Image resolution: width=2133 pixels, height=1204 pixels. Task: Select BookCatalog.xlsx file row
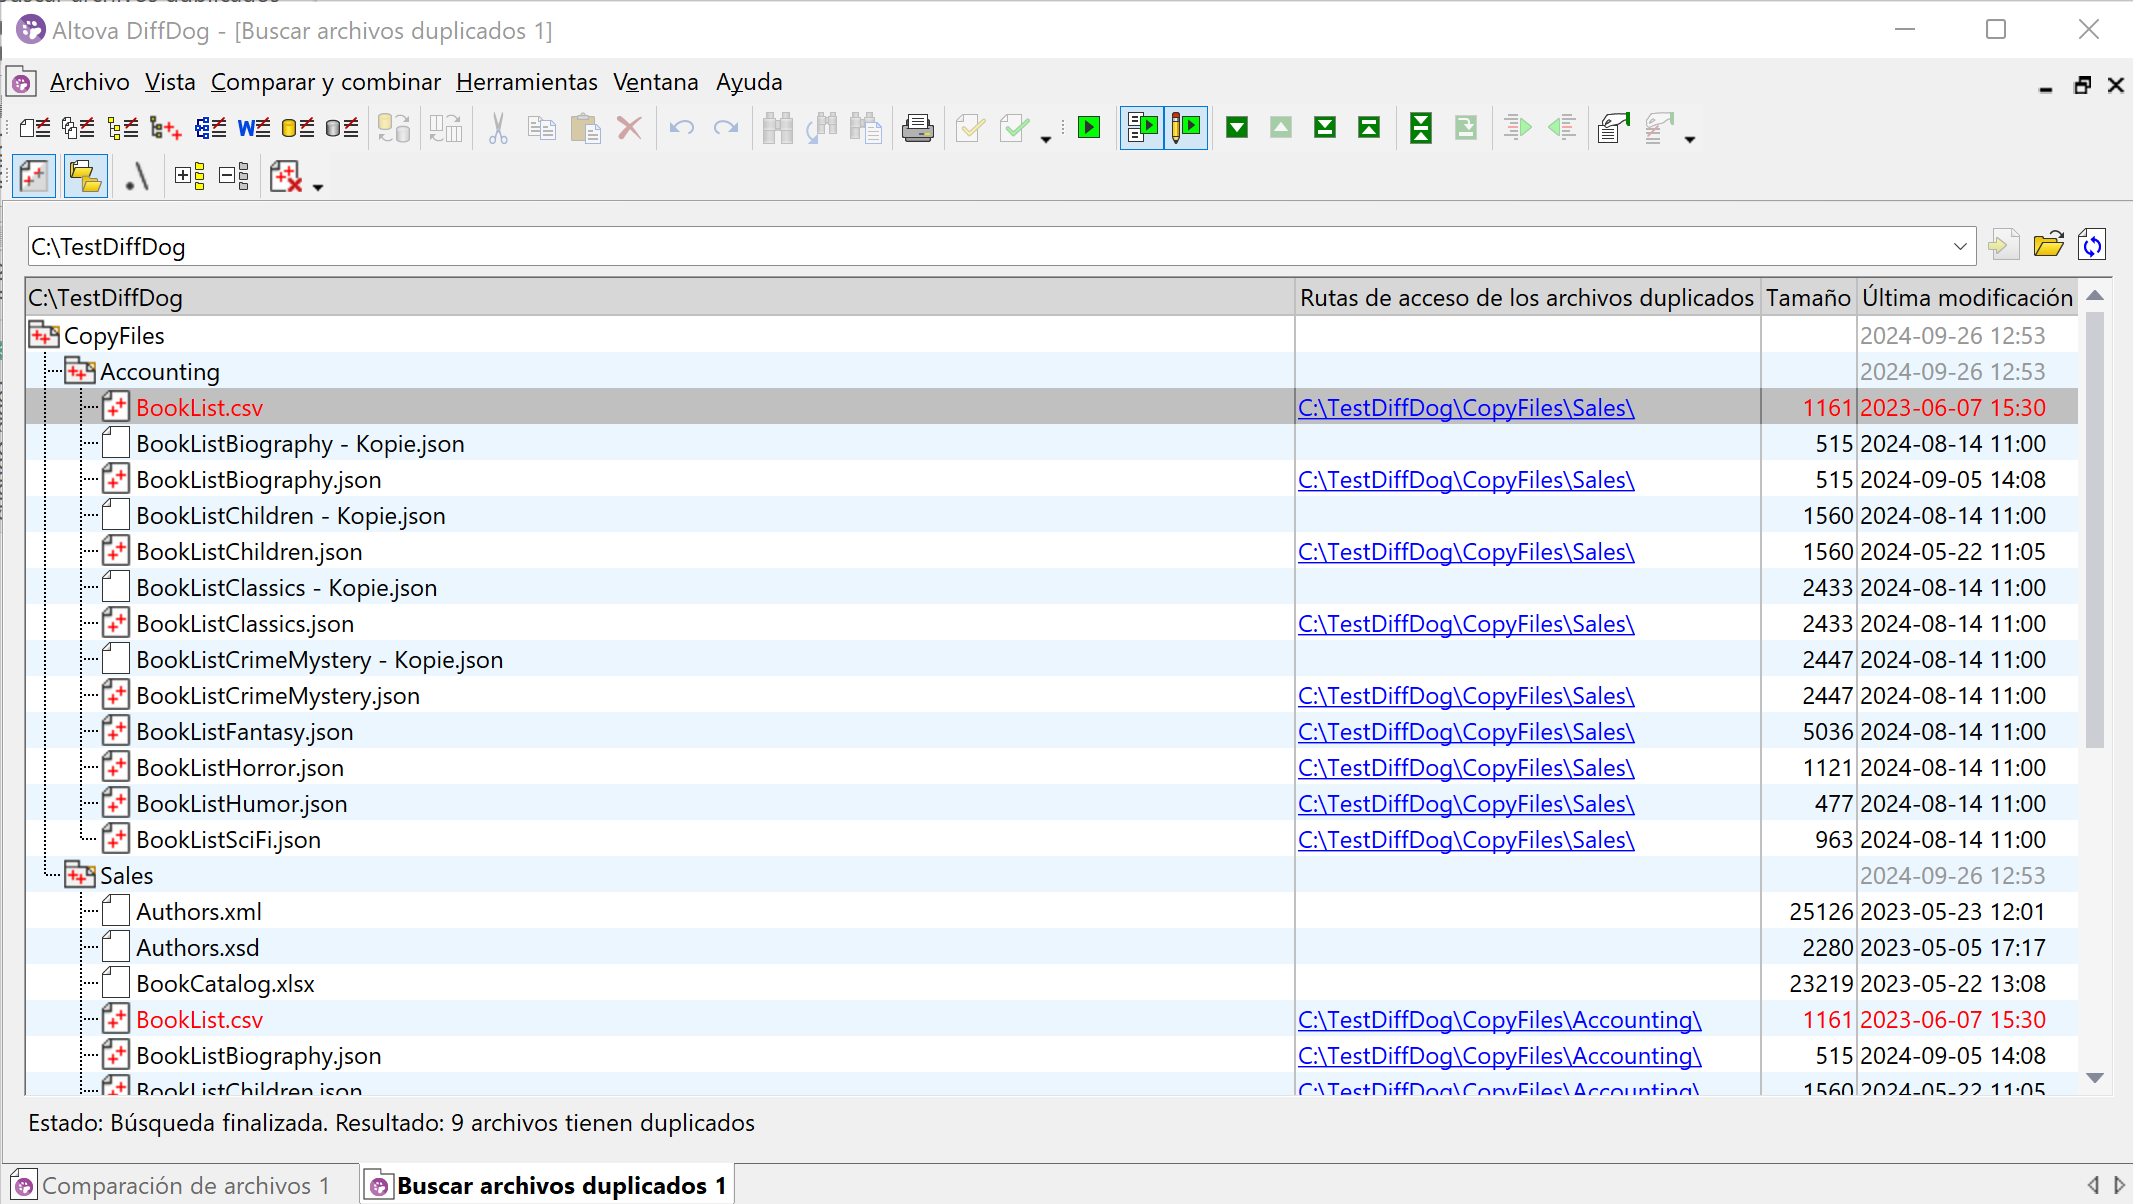pyautogui.click(x=1052, y=983)
